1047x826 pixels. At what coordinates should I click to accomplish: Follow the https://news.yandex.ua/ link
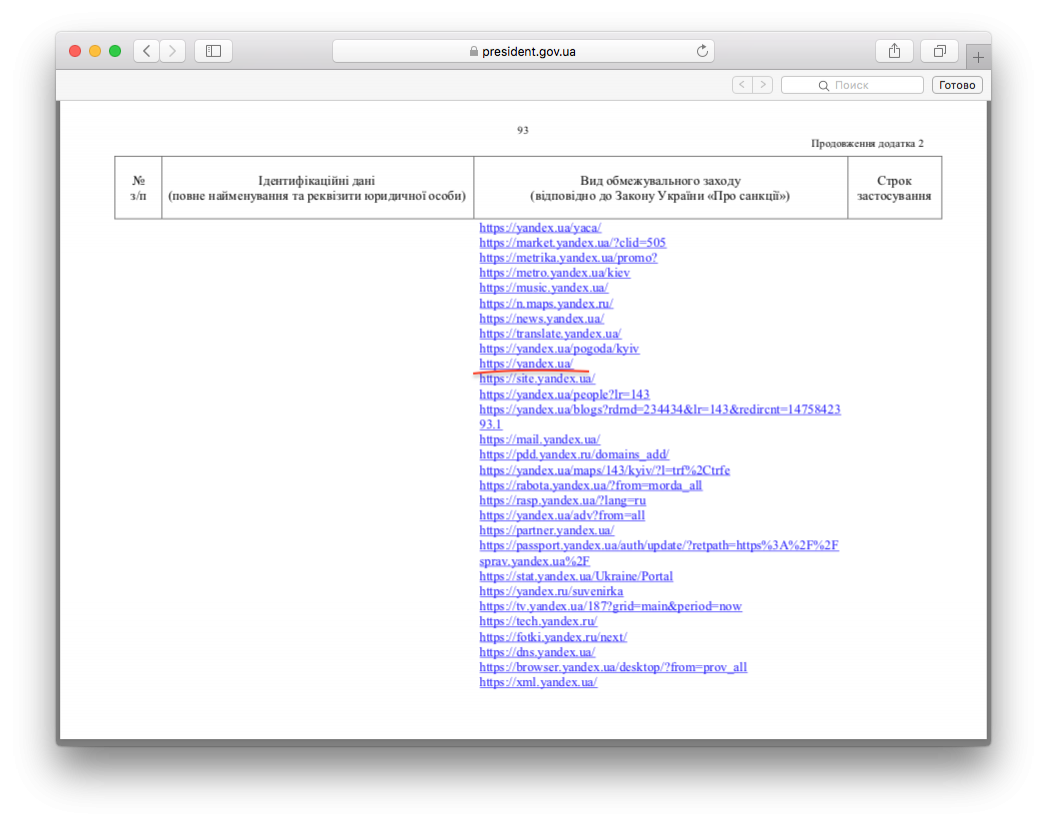click(x=542, y=319)
